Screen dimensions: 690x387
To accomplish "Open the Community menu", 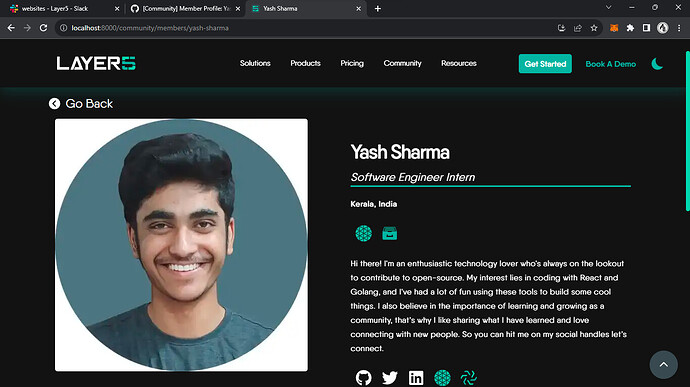I will pos(402,63).
